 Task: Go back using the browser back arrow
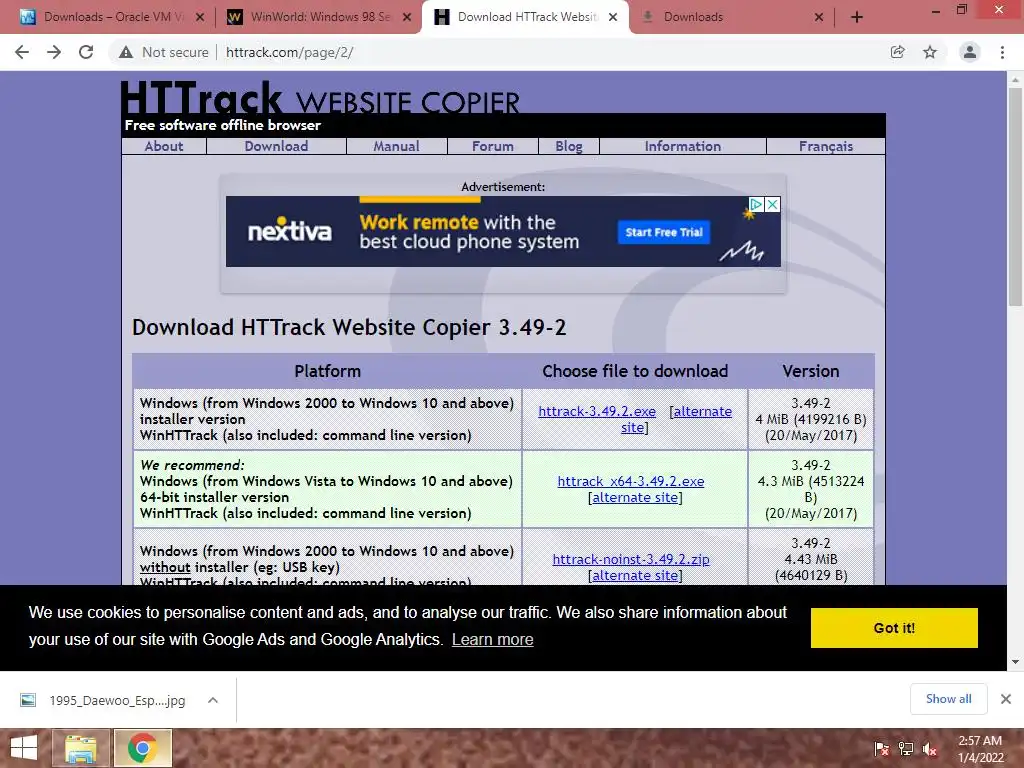(x=22, y=52)
